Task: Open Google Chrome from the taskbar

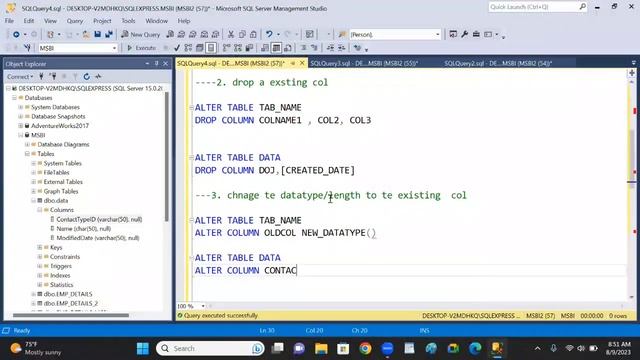Action: coord(365,349)
